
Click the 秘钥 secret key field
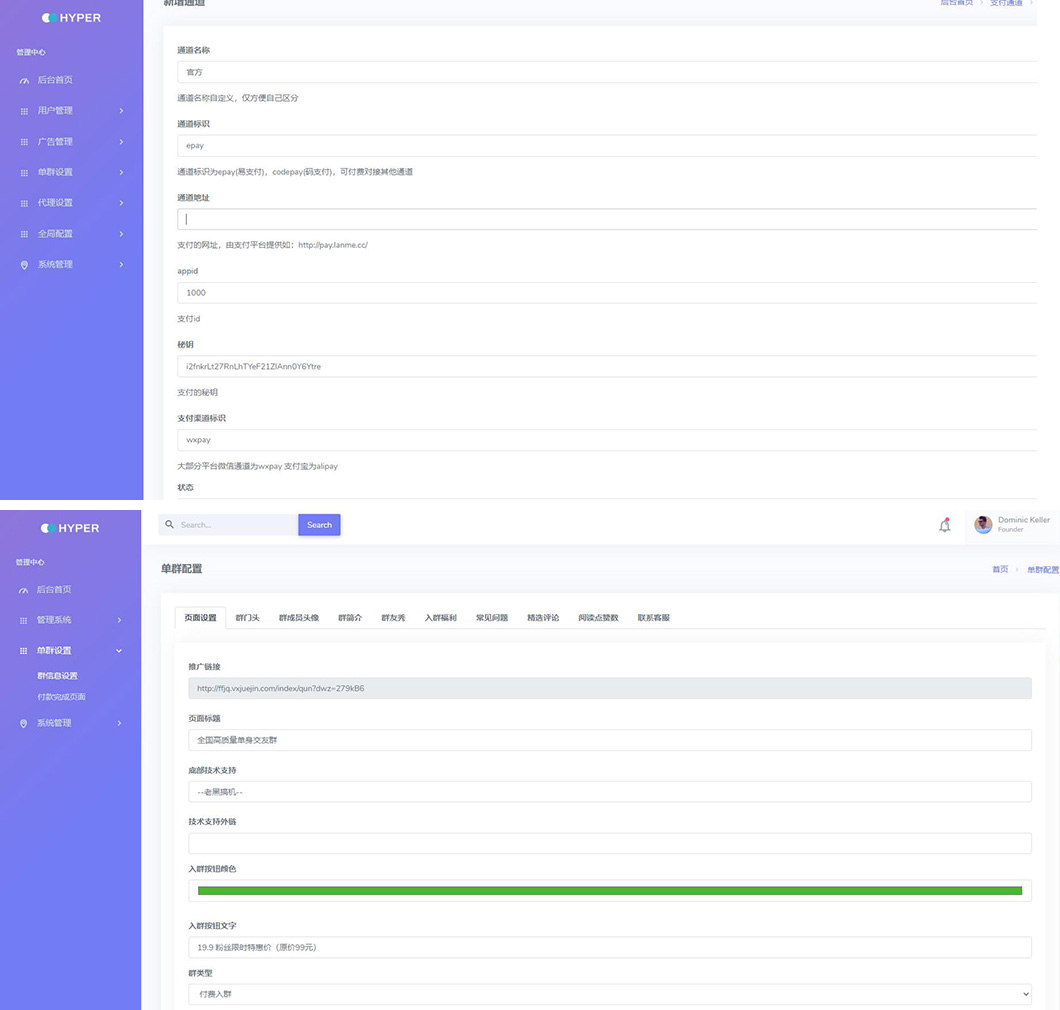(x=607, y=366)
